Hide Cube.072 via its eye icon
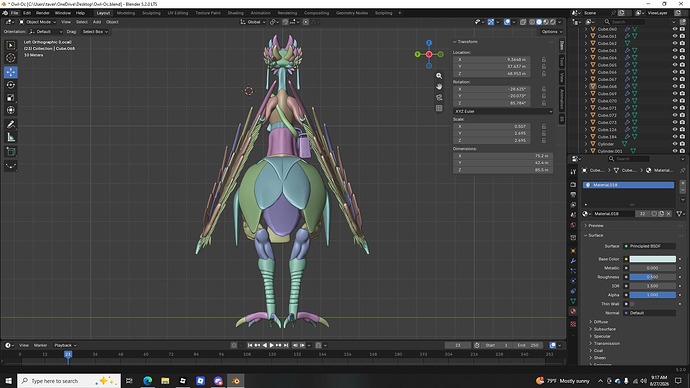 [675, 115]
